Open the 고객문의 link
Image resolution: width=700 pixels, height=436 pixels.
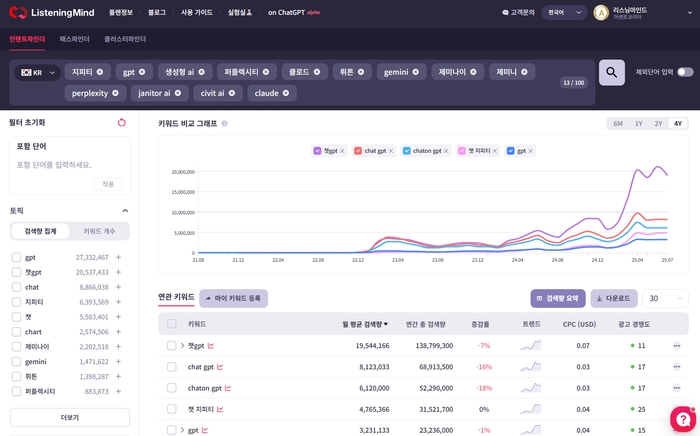(x=518, y=12)
